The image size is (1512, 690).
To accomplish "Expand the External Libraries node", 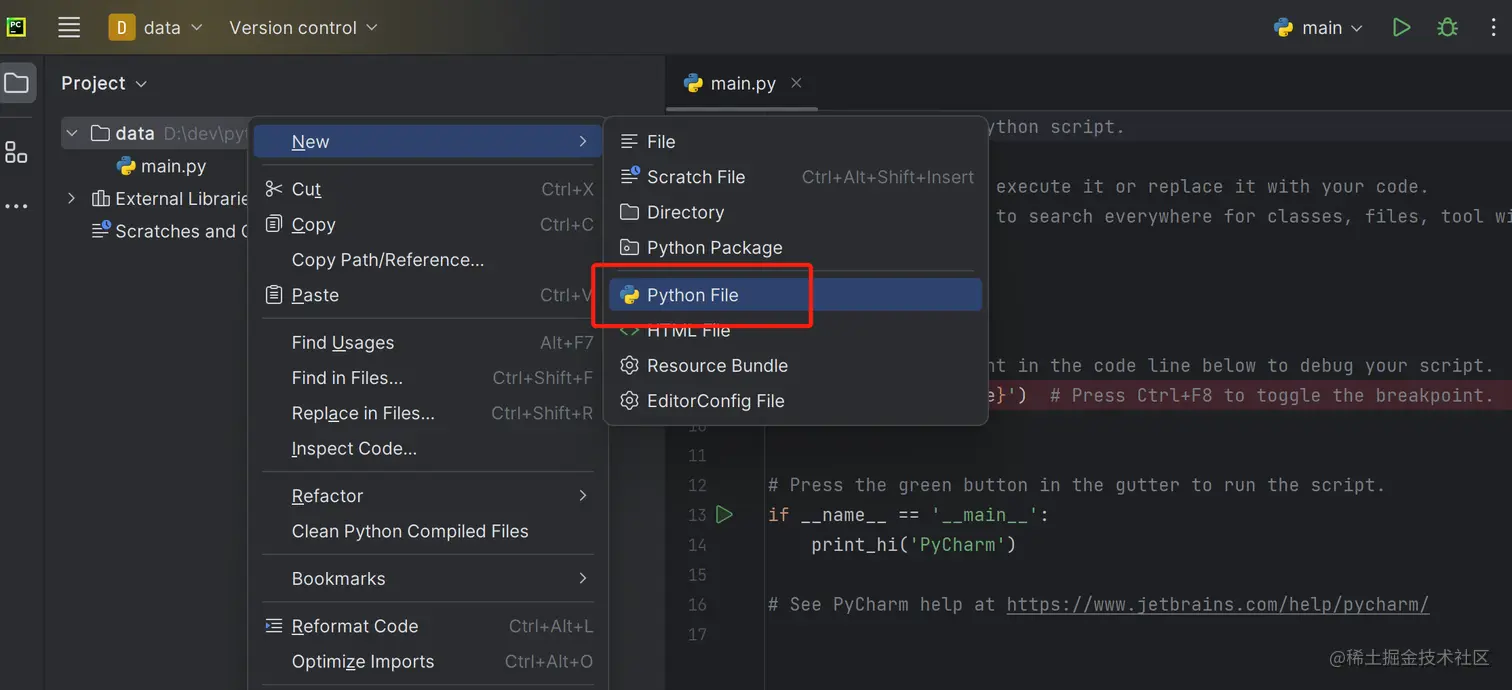I will [71, 198].
